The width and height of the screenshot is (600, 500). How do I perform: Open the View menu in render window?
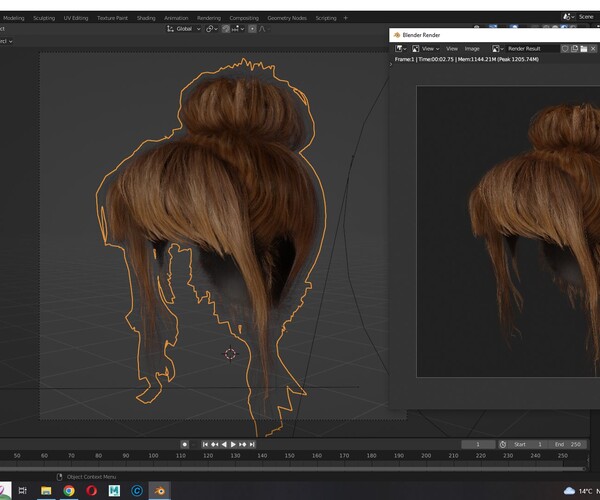[x=452, y=49]
